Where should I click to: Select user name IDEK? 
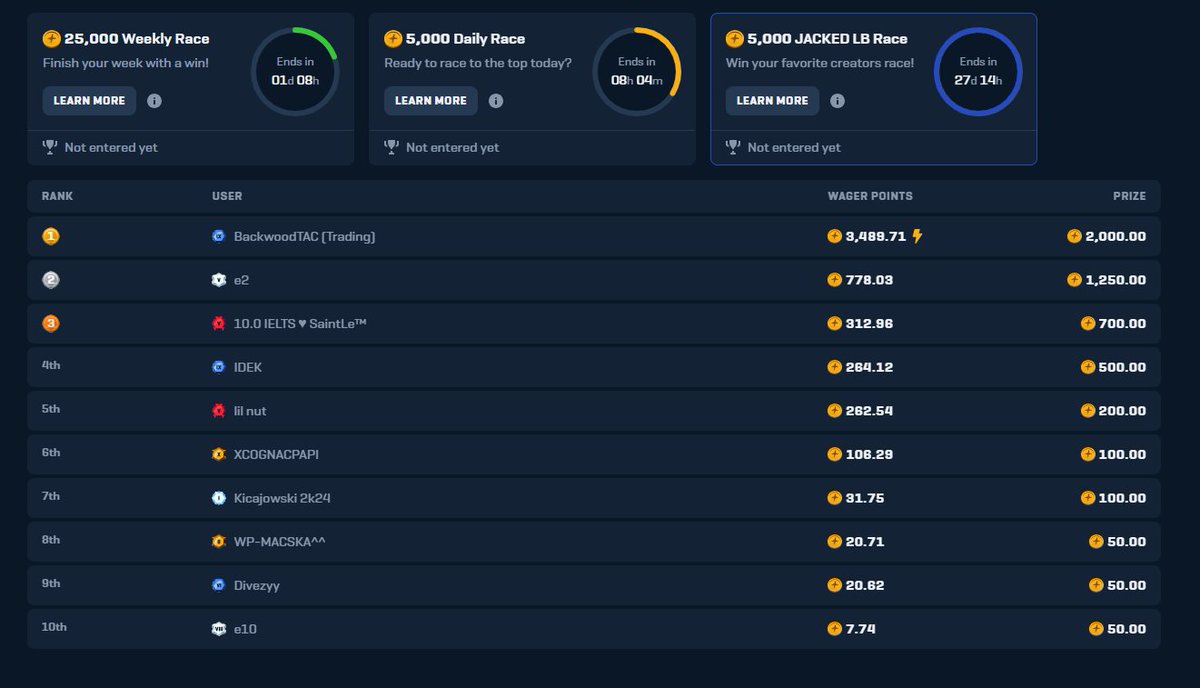click(x=248, y=367)
